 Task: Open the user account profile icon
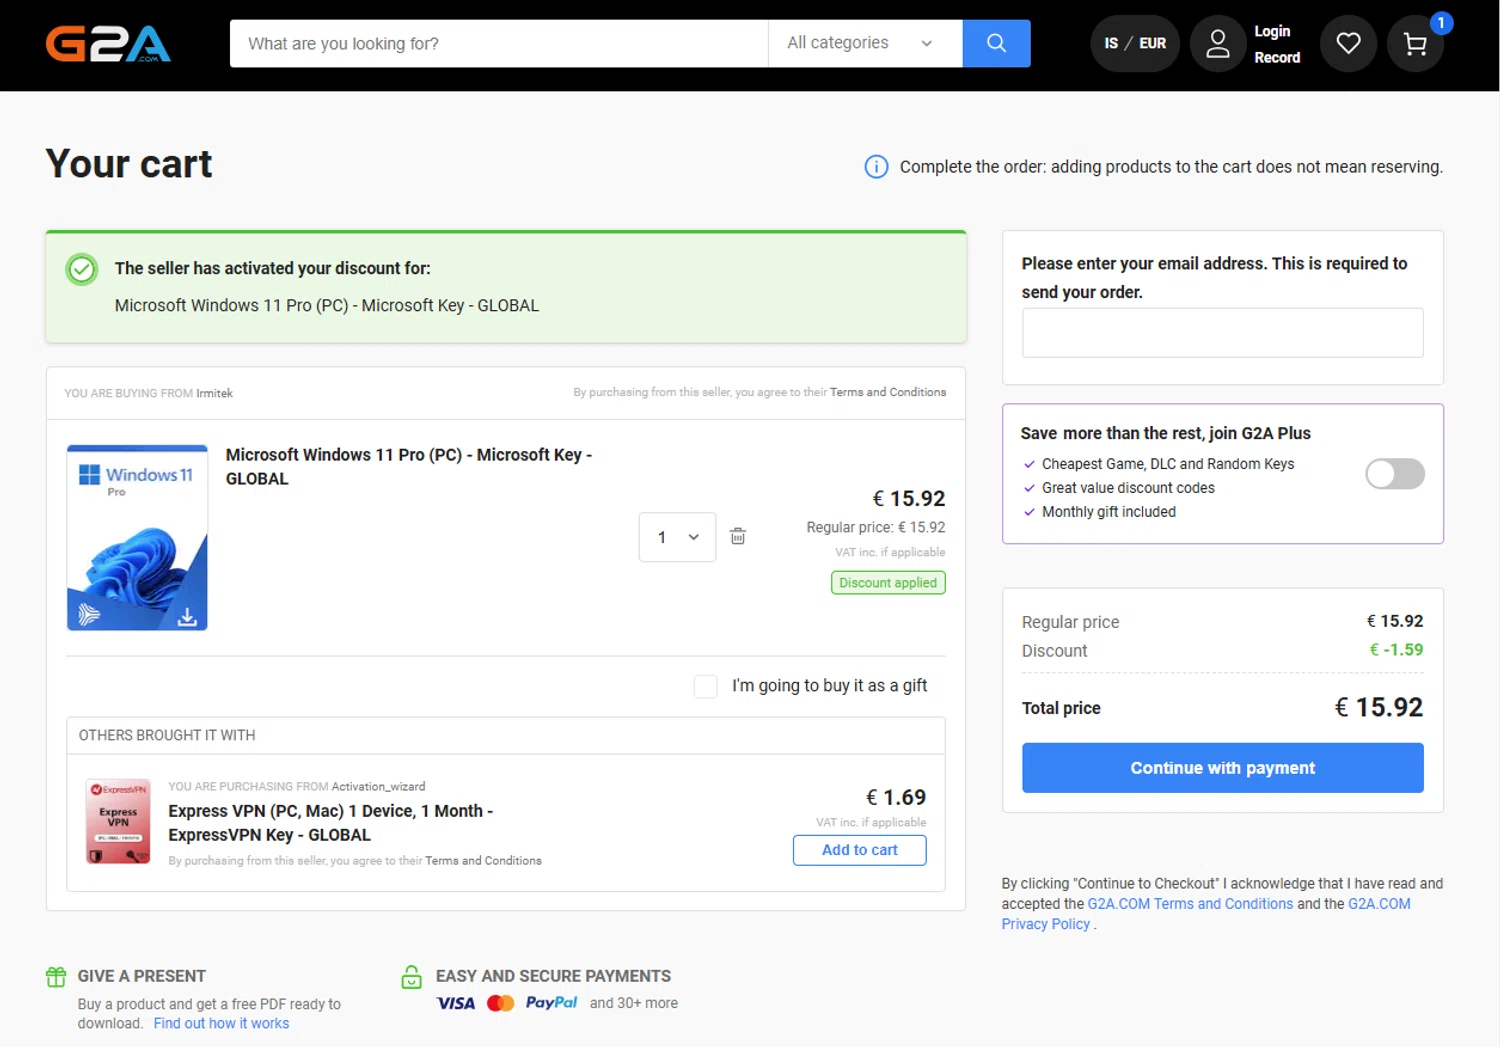[x=1217, y=44]
